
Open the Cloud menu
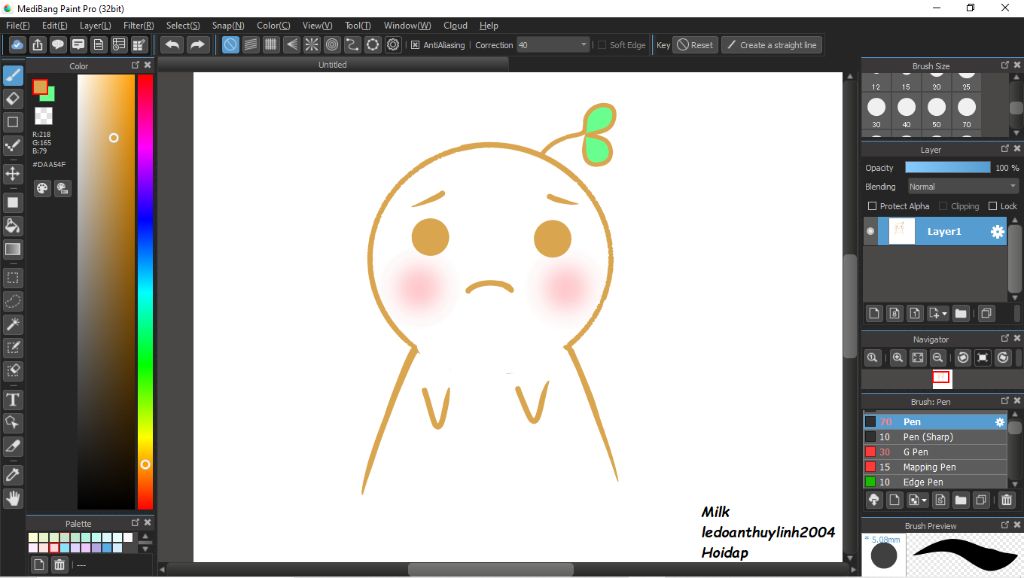455,25
